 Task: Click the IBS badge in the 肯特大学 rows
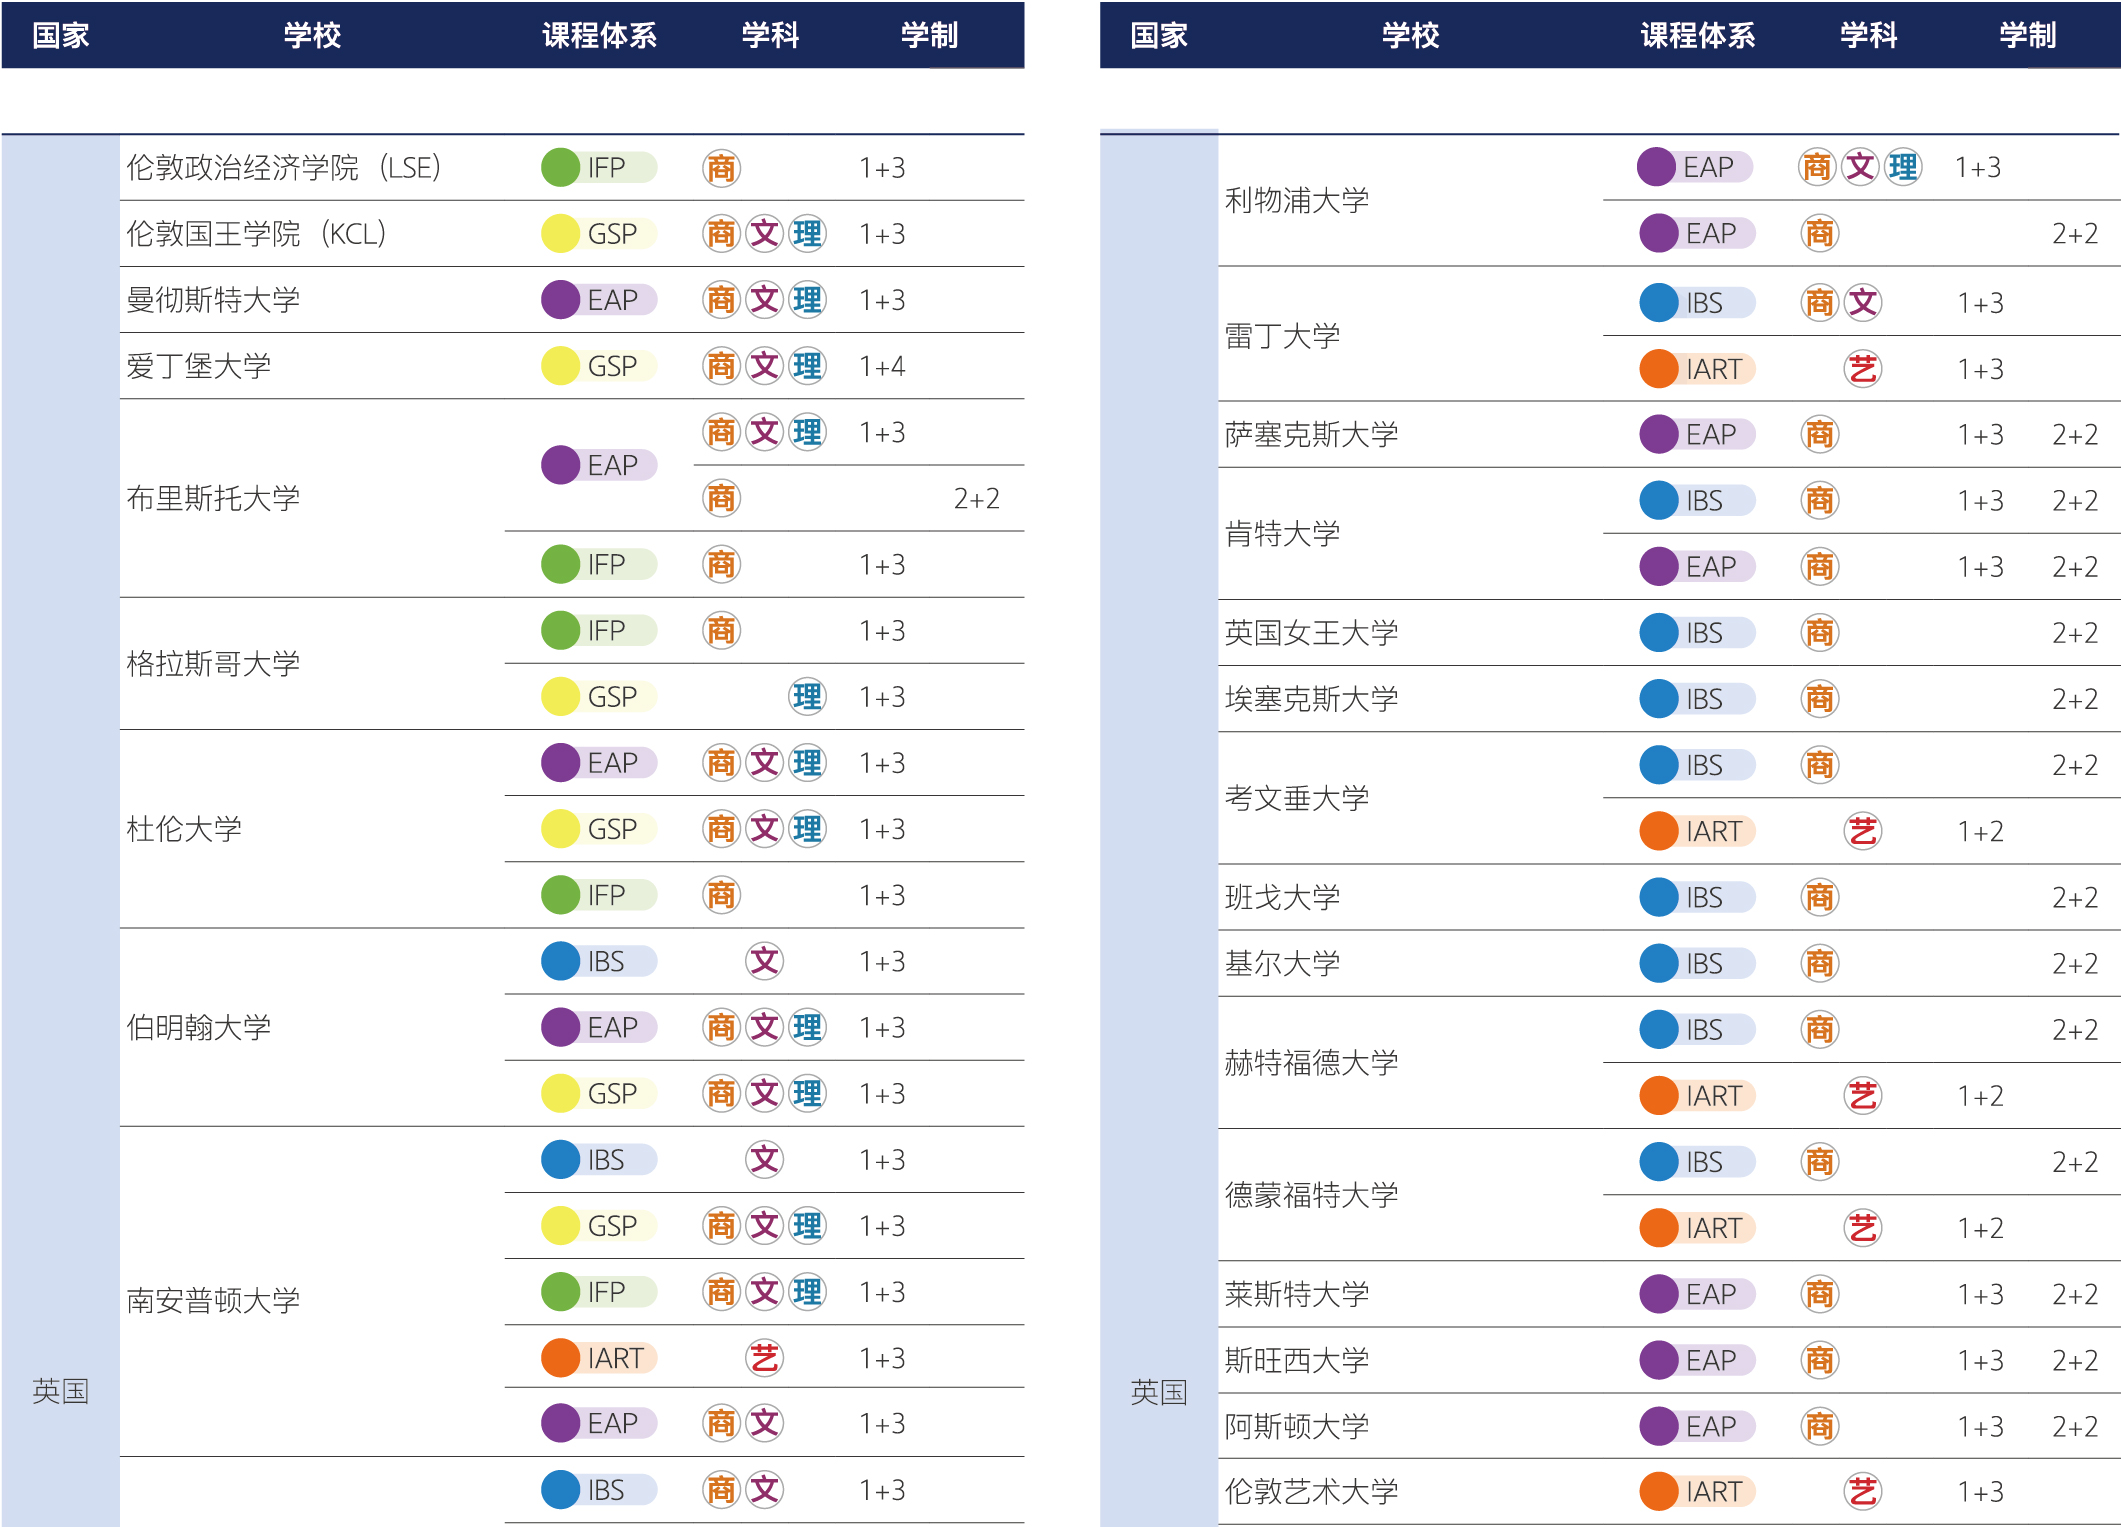pyautogui.click(x=1697, y=500)
